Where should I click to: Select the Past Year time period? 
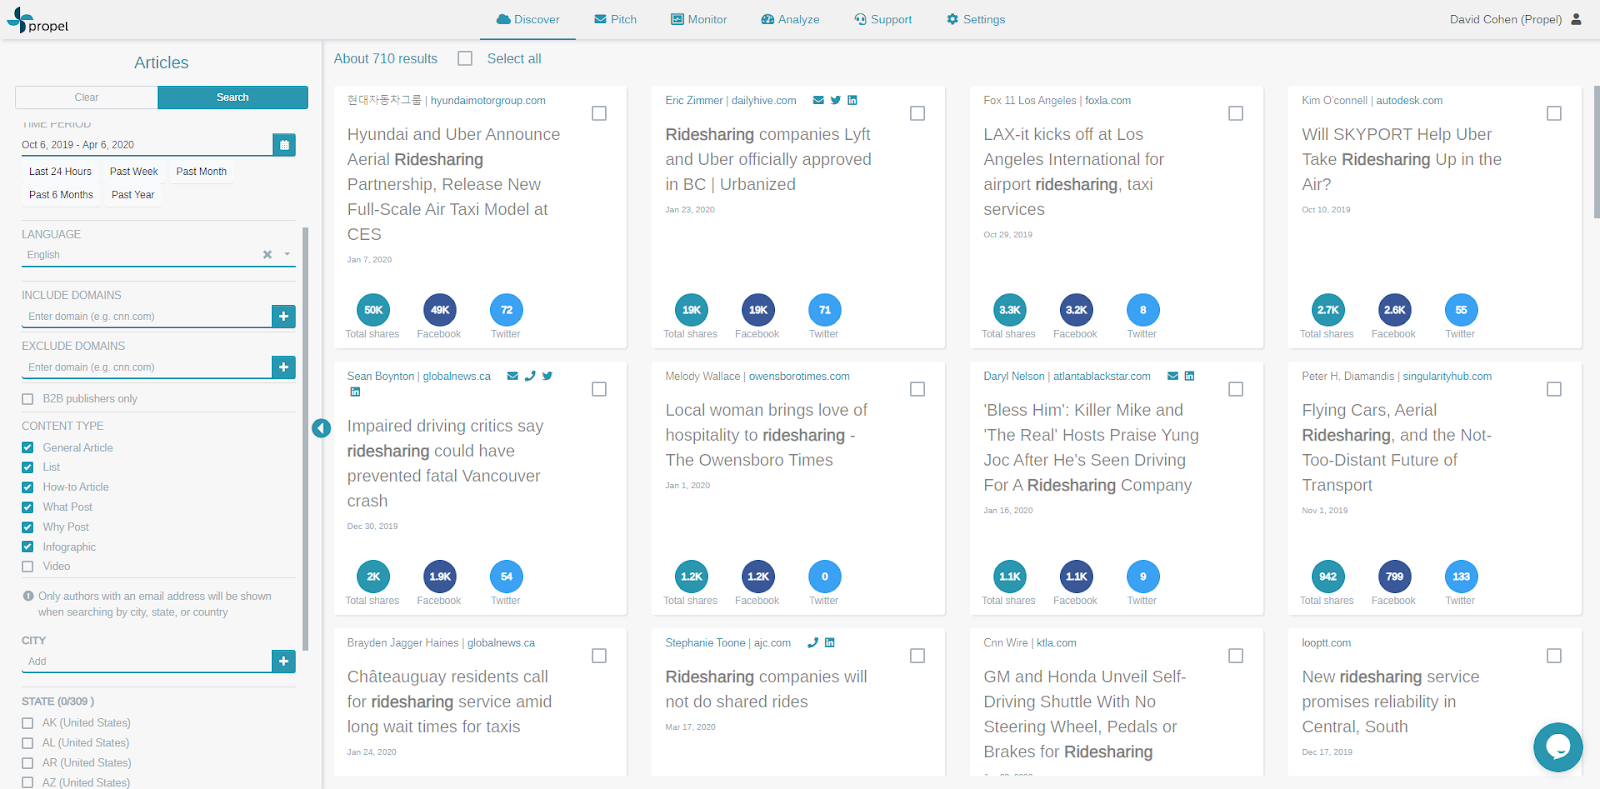click(133, 195)
